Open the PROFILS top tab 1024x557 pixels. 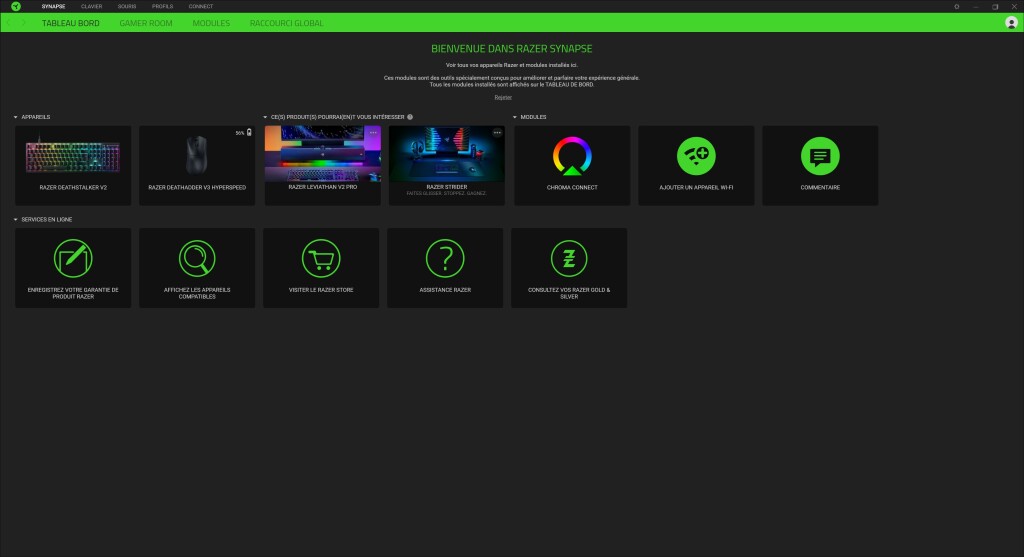(163, 7)
